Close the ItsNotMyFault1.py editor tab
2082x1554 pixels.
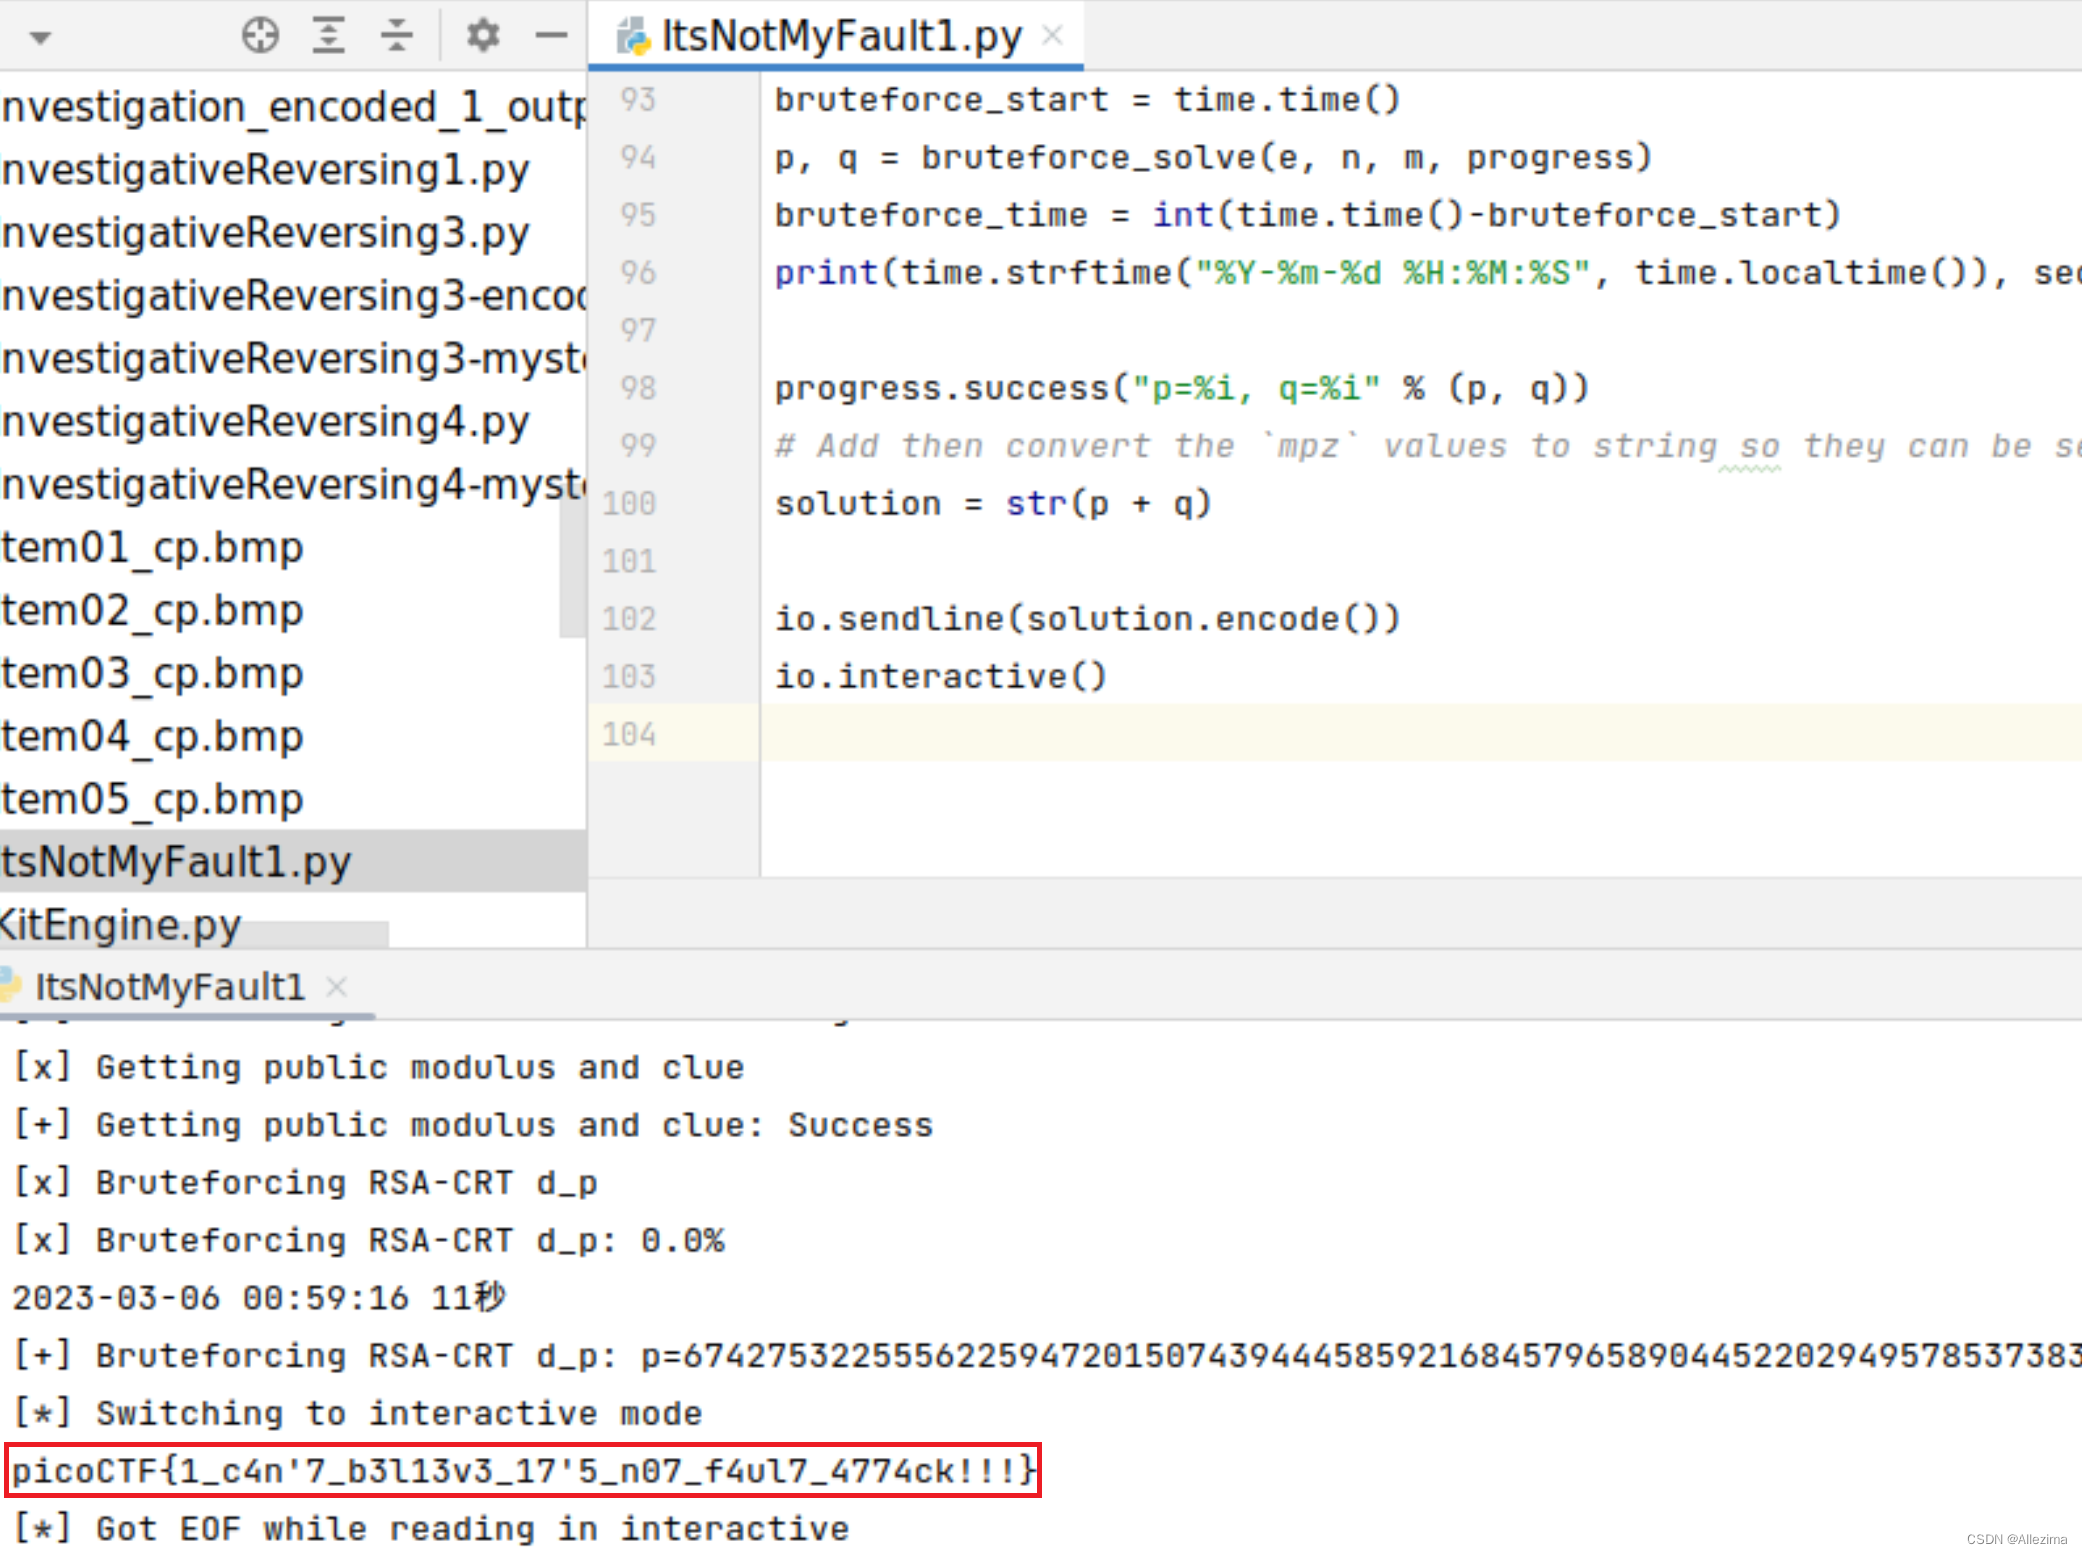point(1052,35)
